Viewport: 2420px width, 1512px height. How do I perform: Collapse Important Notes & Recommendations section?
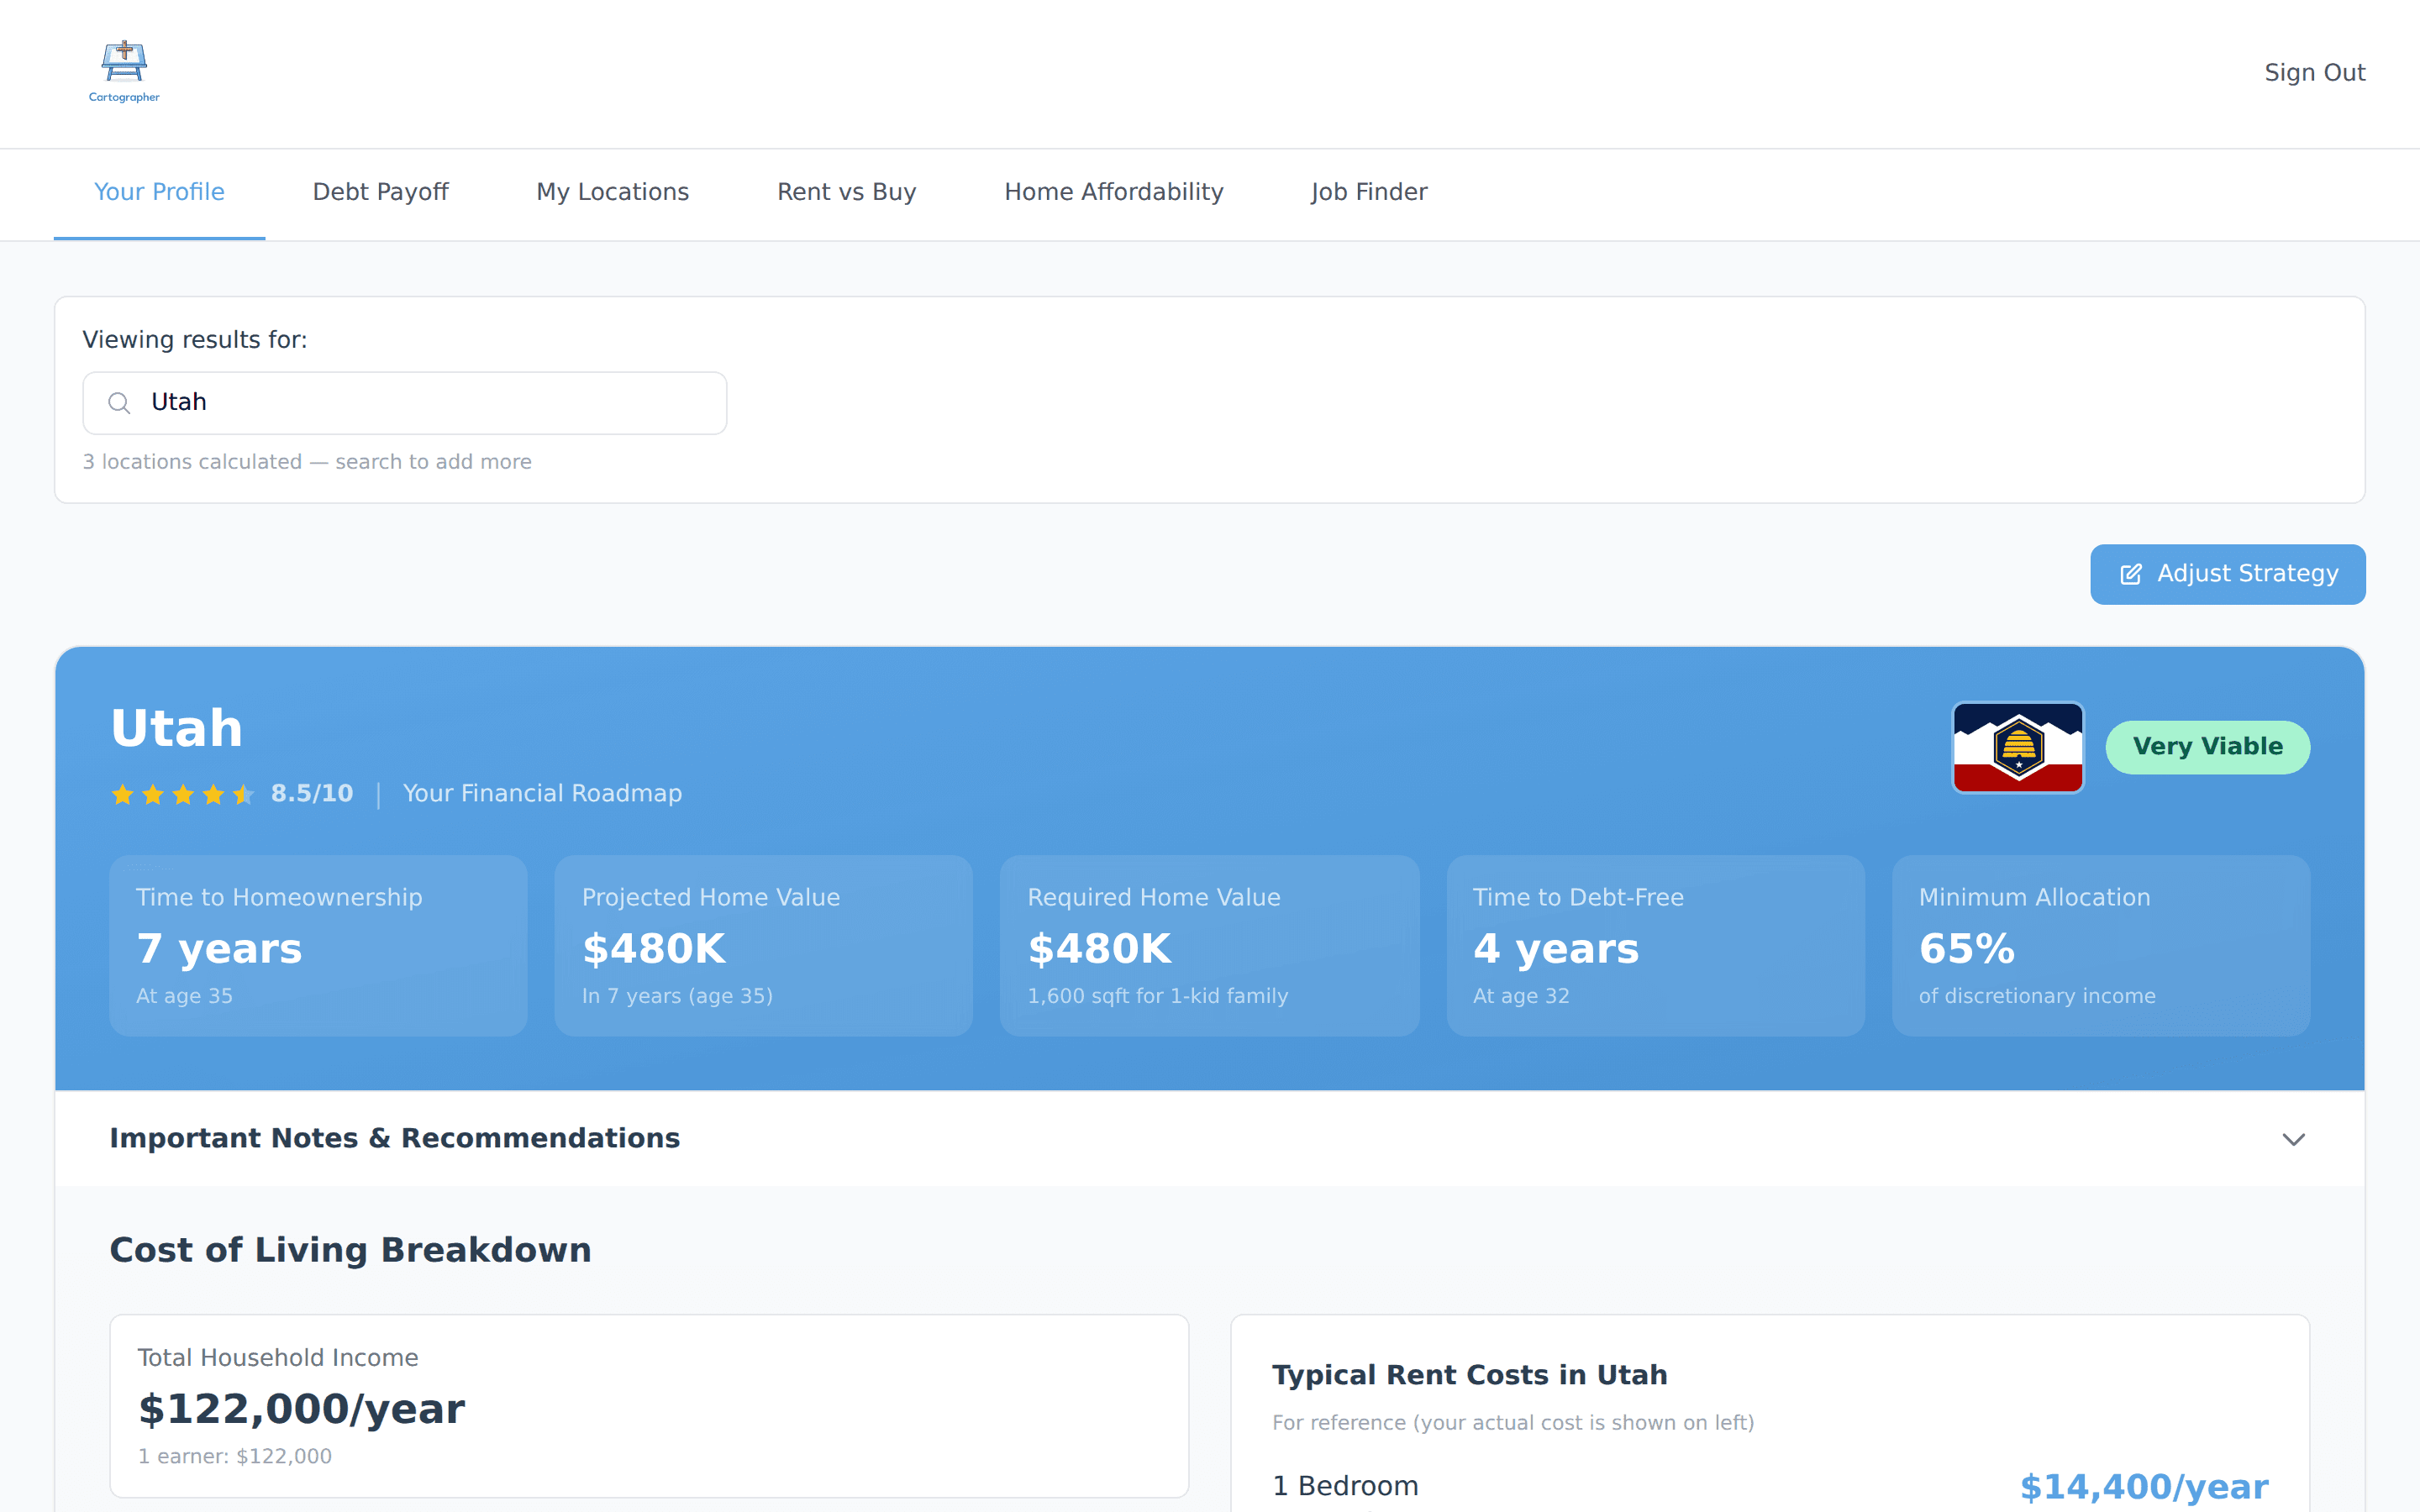tap(394, 1138)
